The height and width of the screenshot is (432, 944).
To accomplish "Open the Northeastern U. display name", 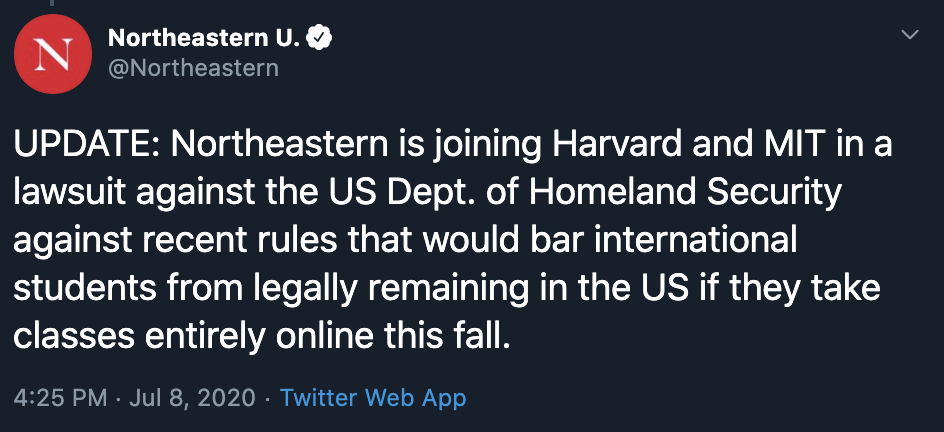I will (x=203, y=39).
